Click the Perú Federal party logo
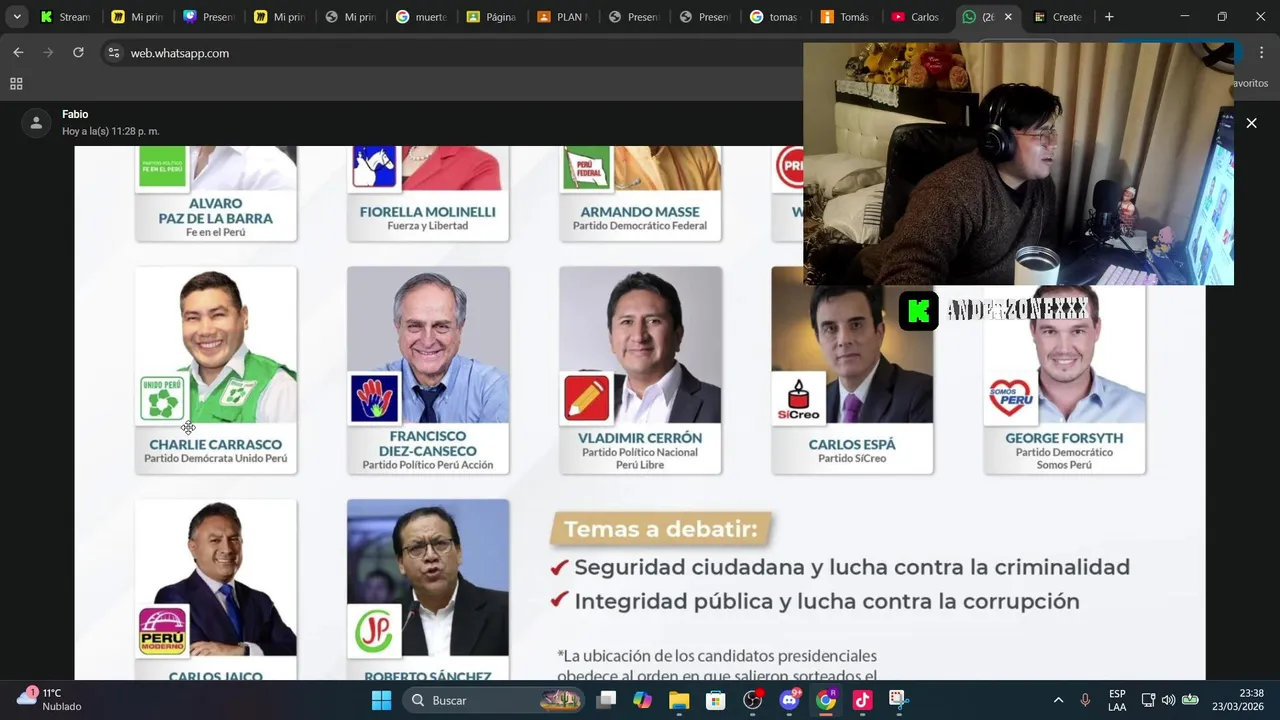 point(587,167)
